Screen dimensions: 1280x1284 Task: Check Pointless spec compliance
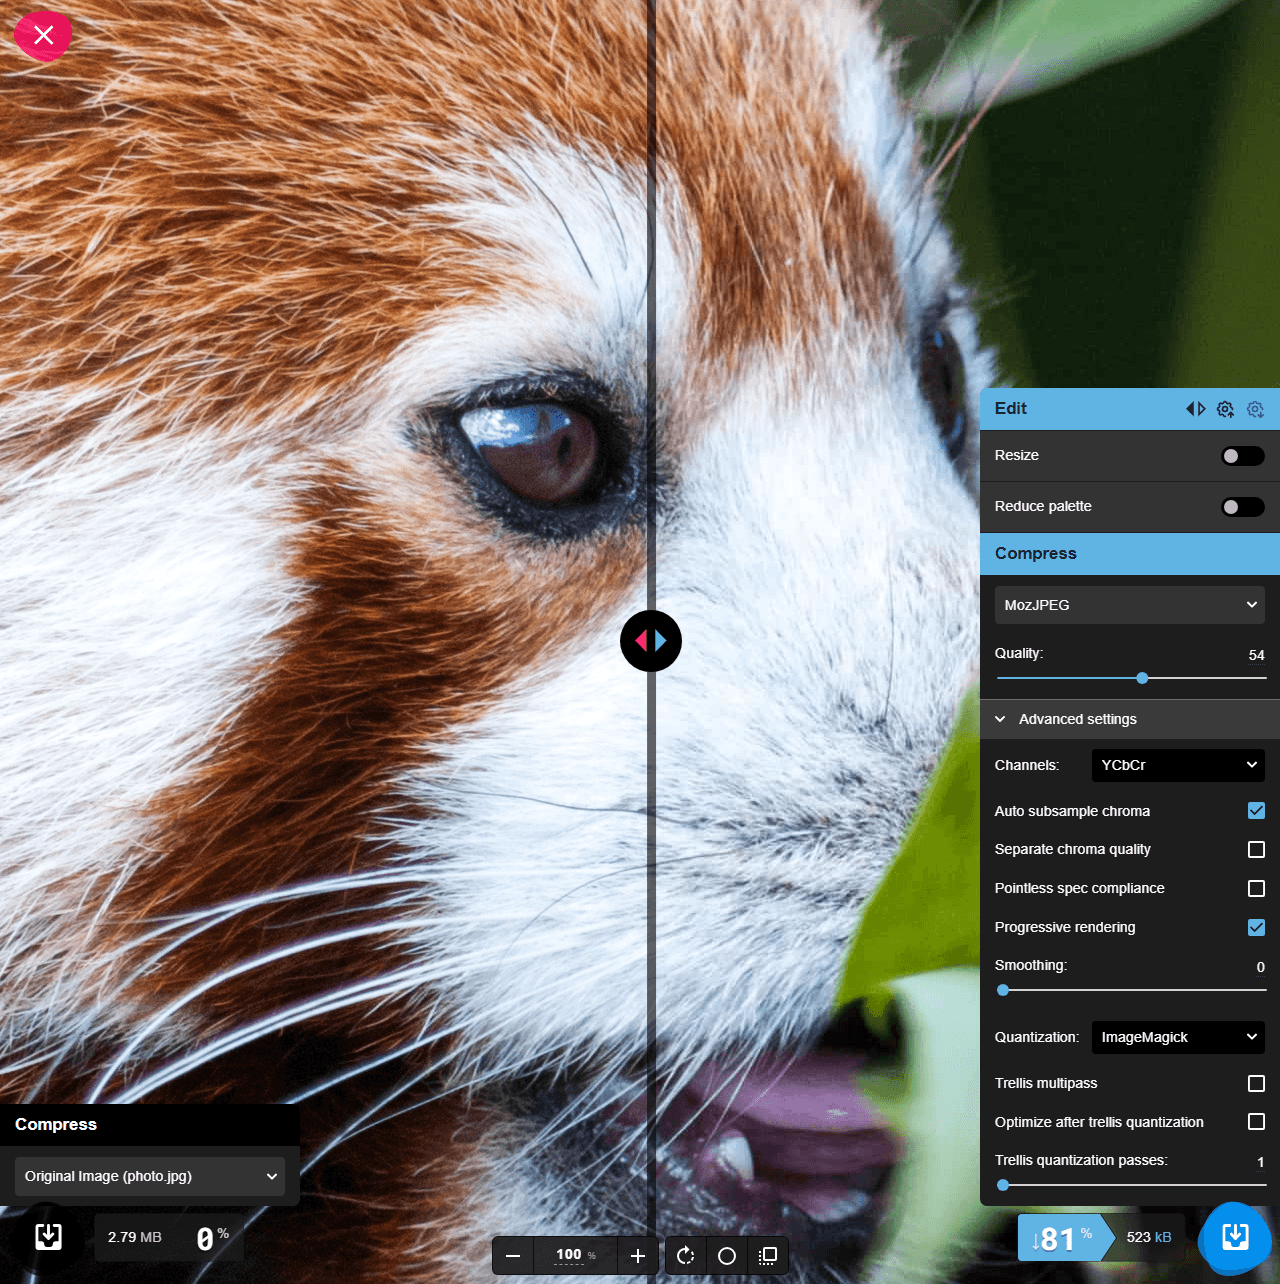pos(1257,889)
